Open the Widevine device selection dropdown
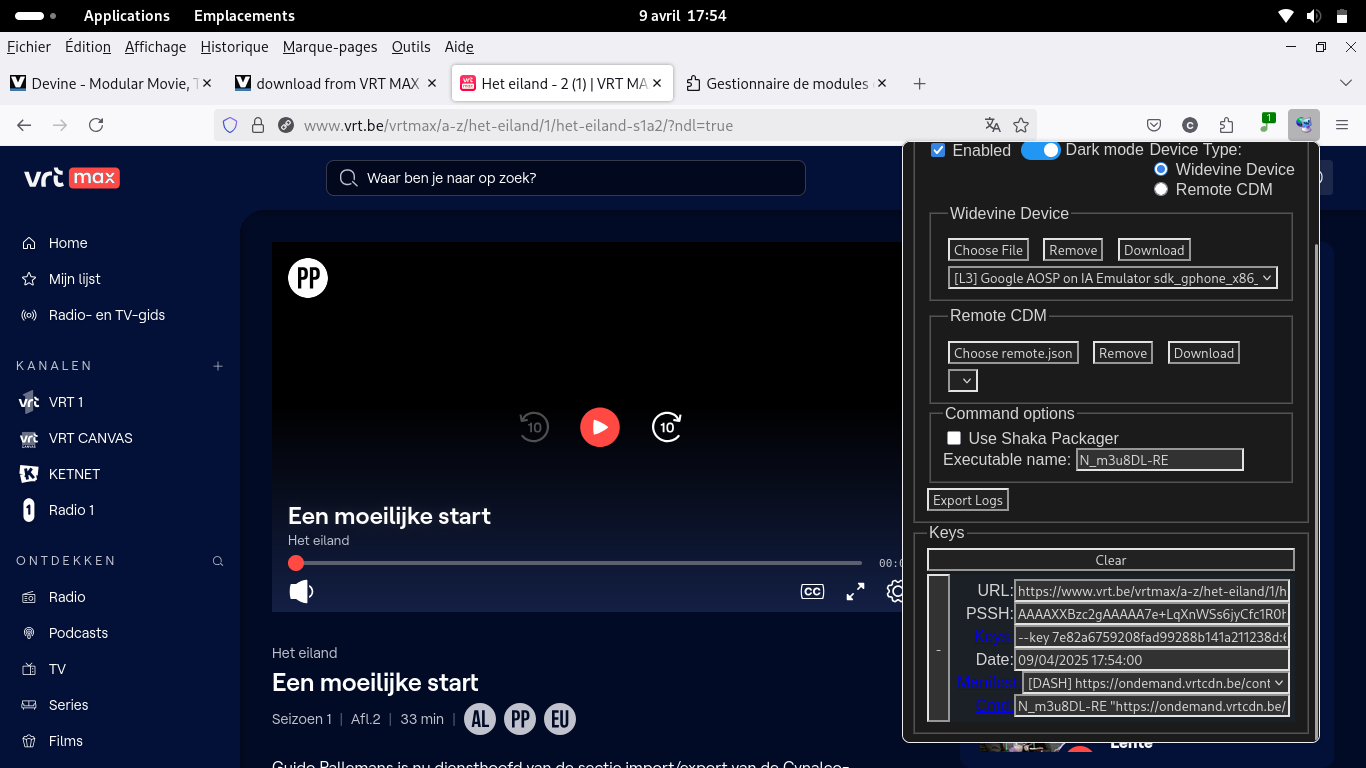 (1113, 278)
